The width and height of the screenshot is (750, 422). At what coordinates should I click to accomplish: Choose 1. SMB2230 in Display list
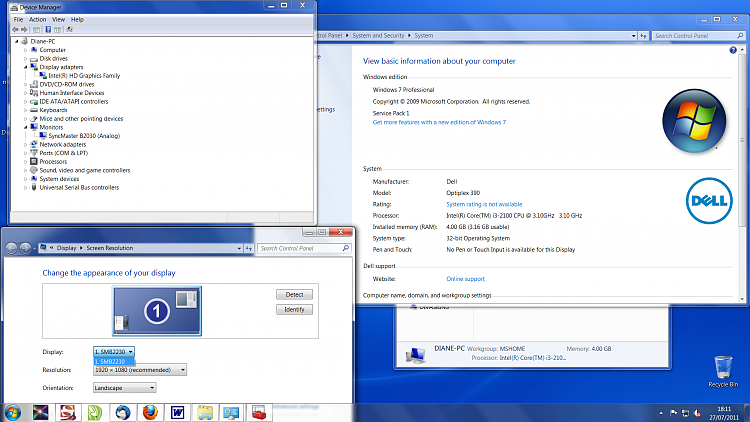point(114,362)
